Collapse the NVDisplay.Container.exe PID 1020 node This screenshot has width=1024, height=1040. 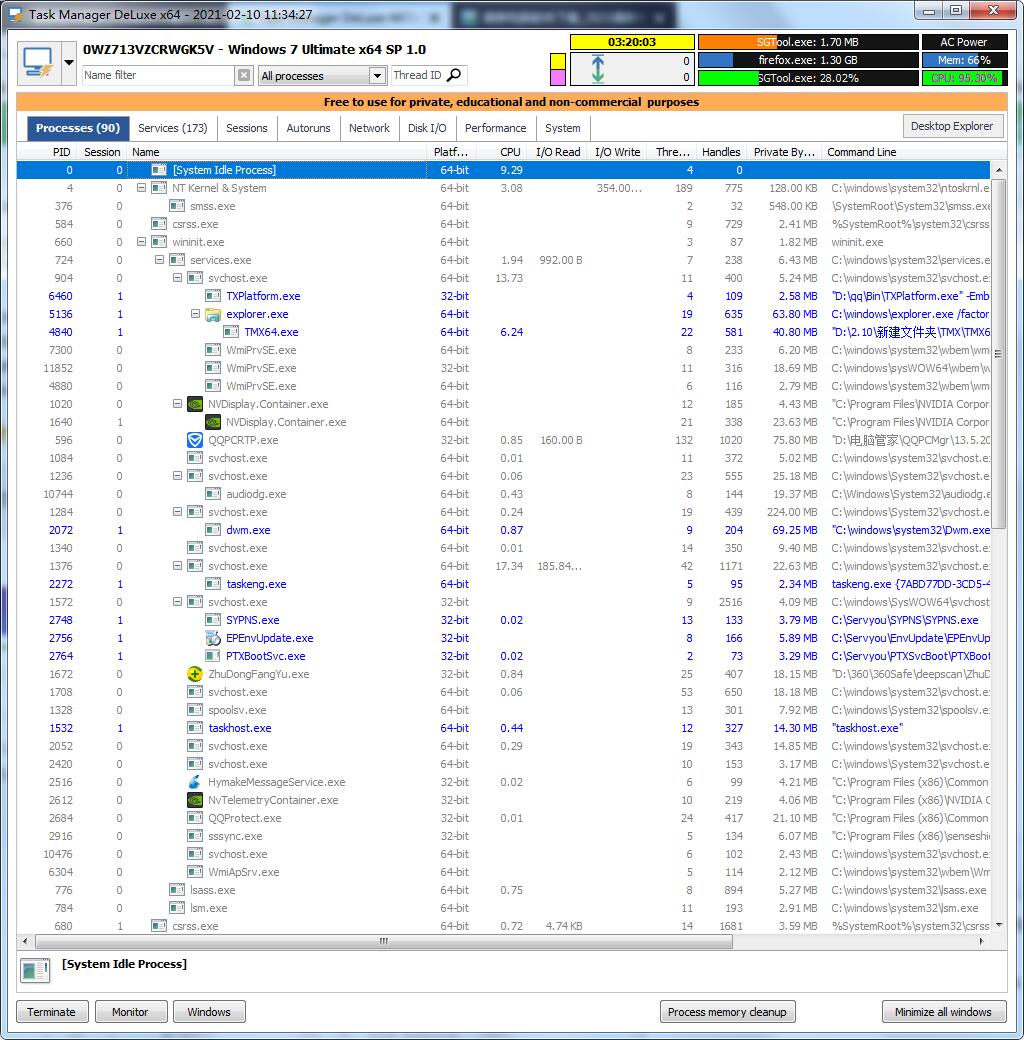177,403
